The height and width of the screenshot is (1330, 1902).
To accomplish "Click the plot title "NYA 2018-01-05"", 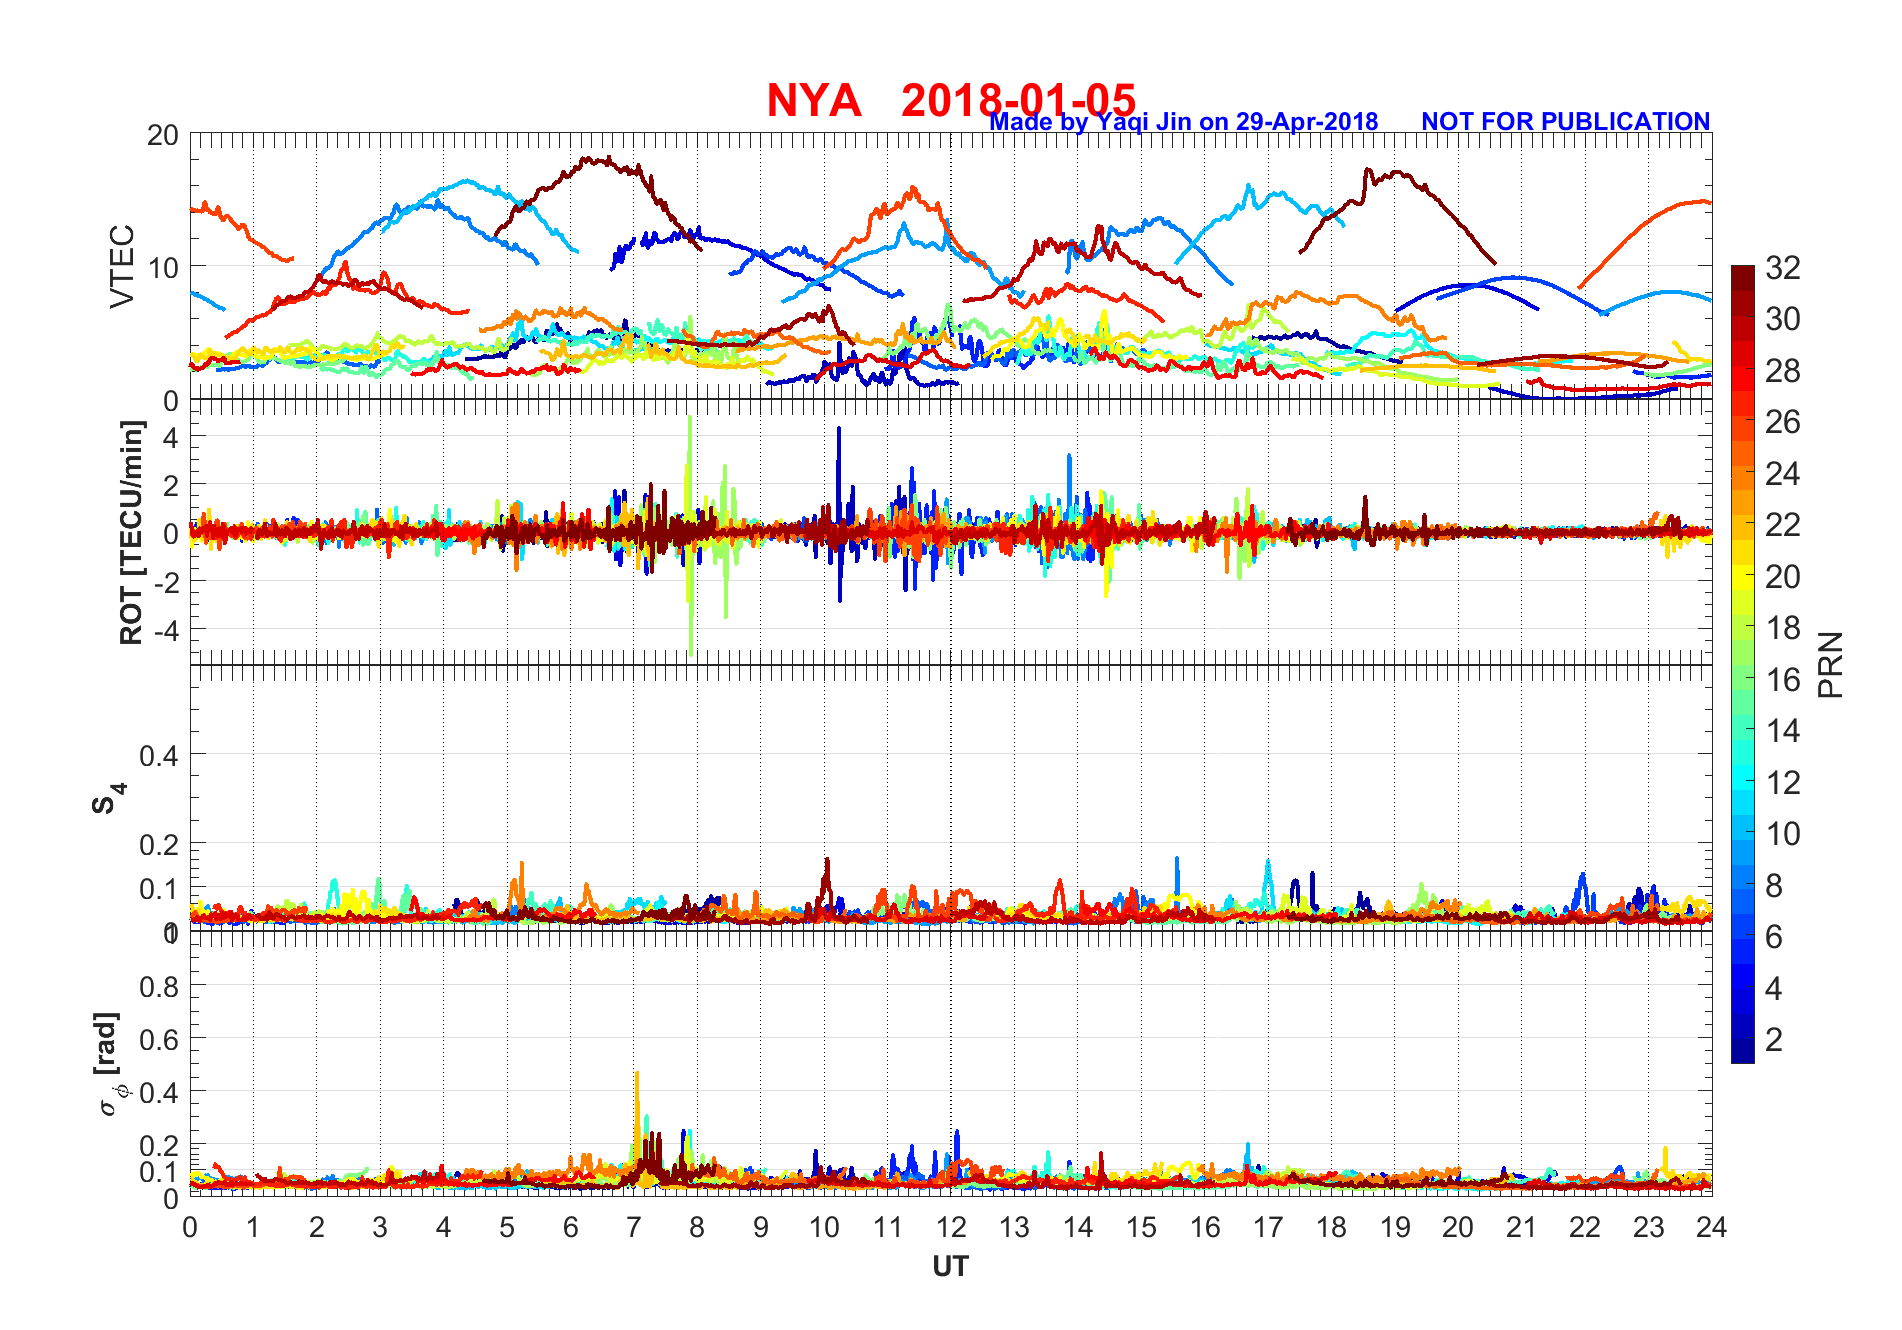I will [951, 100].
